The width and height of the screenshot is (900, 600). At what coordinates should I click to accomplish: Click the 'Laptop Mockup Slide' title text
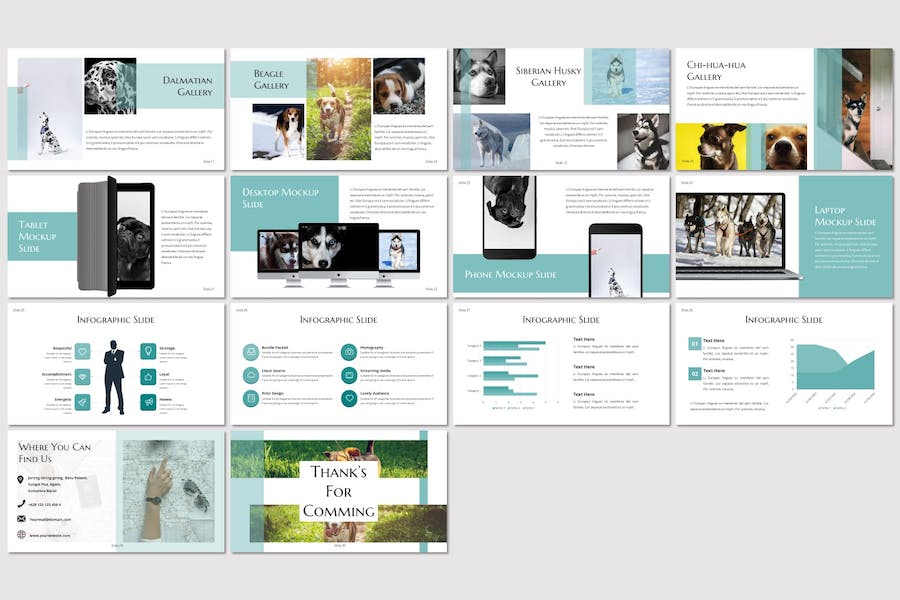click(845, 216)
